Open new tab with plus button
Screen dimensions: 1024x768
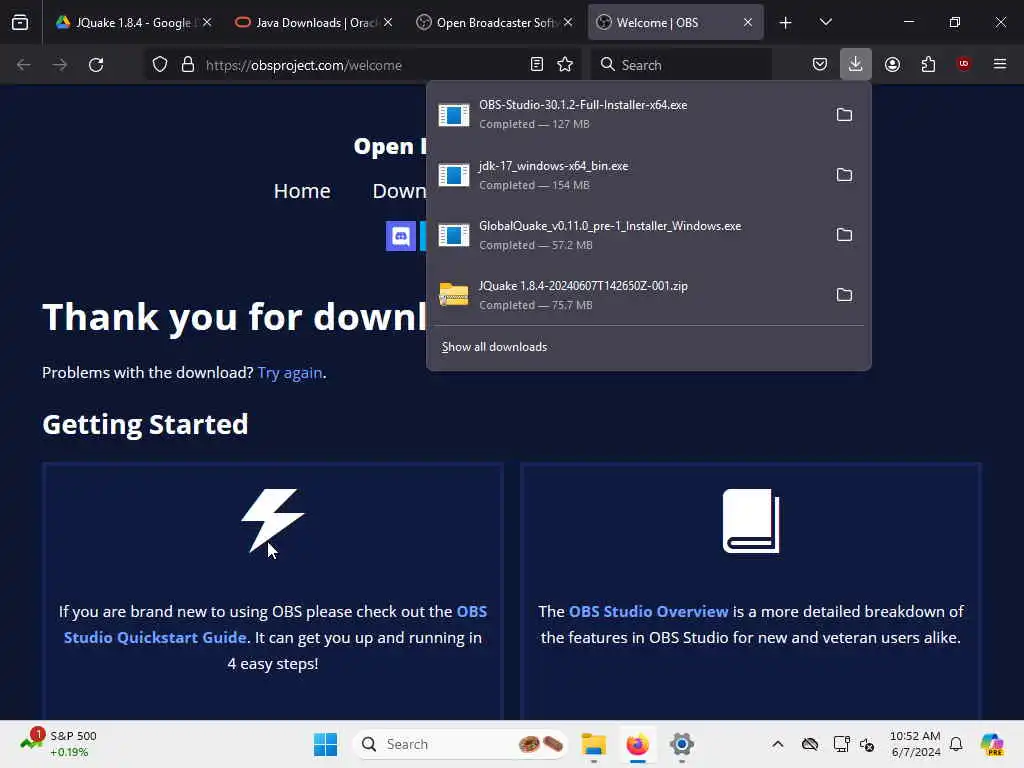coord(786,23)
